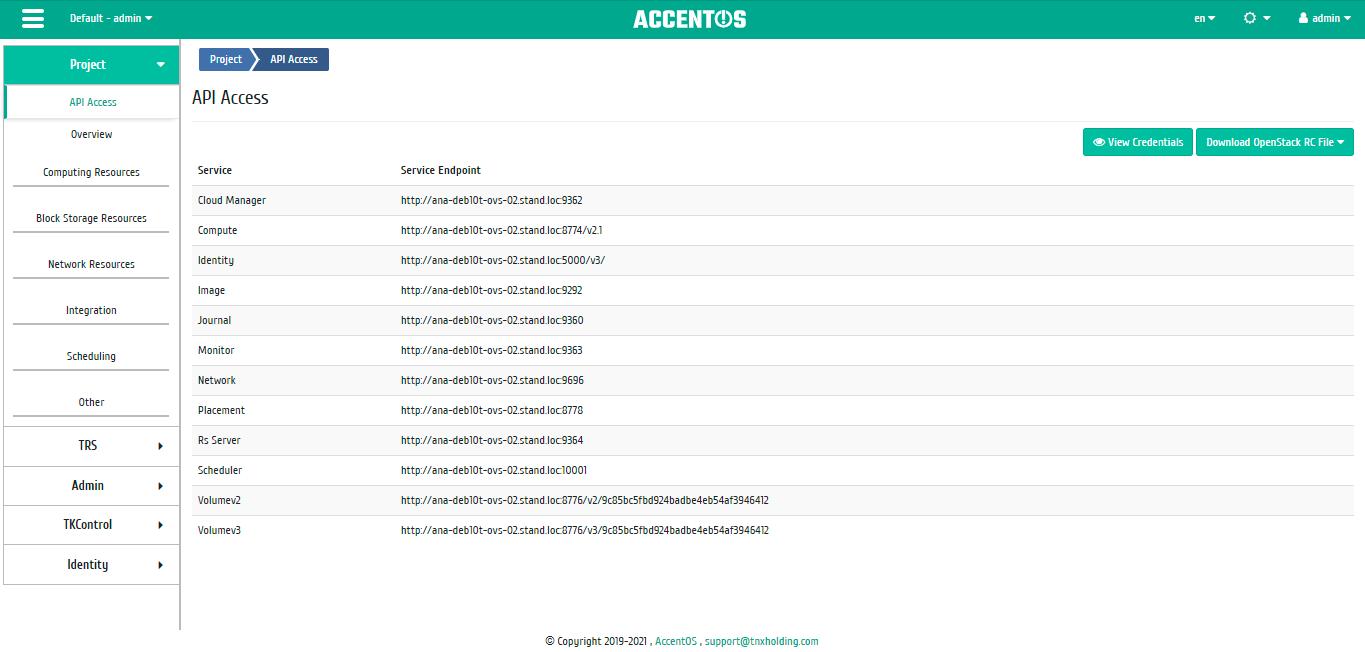1365x652 pixels.
Task: Select the Cloud Manager service cell
Action: (232, 200)
